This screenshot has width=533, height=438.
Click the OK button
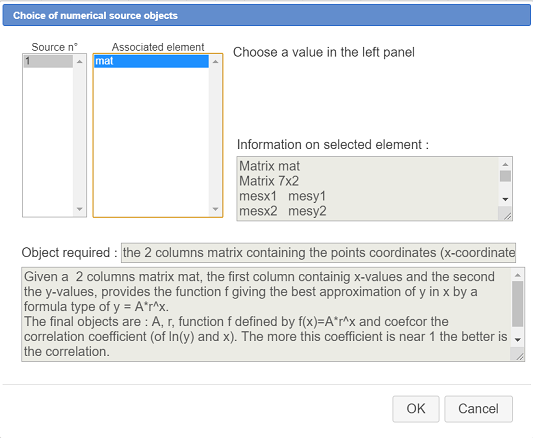[416, 409]
